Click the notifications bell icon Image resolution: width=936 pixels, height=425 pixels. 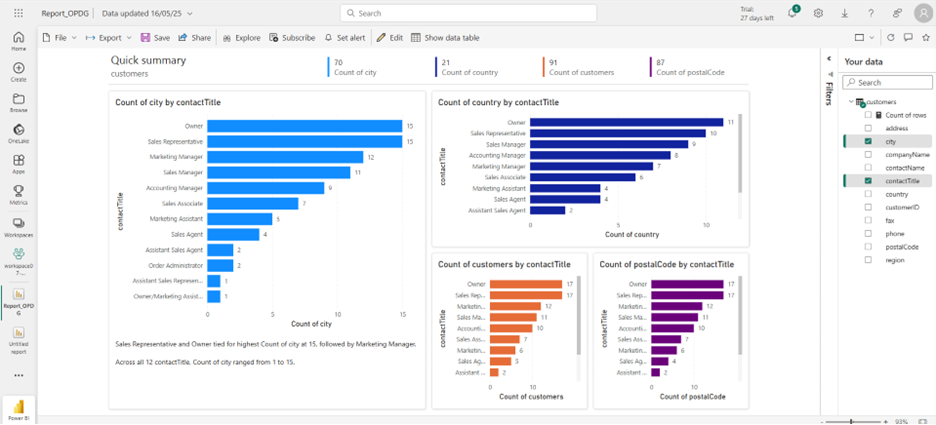click(x=793, y=13)
